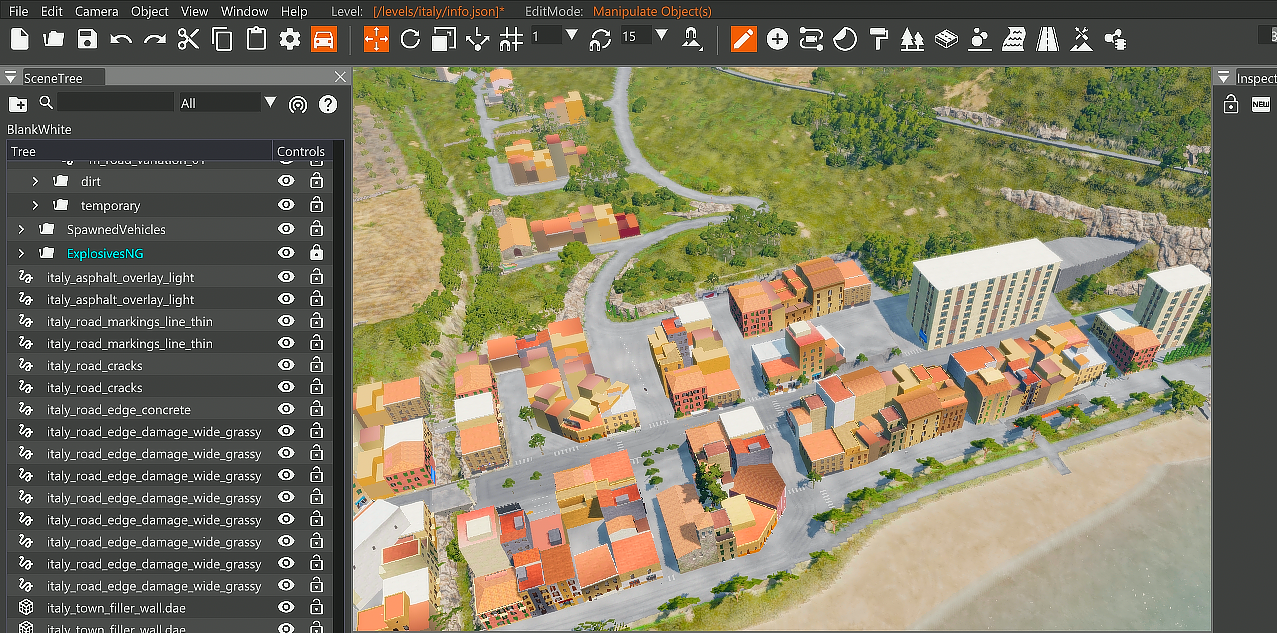Toggle visibility of italy_road_edge_concrete

tap(286, 410)
